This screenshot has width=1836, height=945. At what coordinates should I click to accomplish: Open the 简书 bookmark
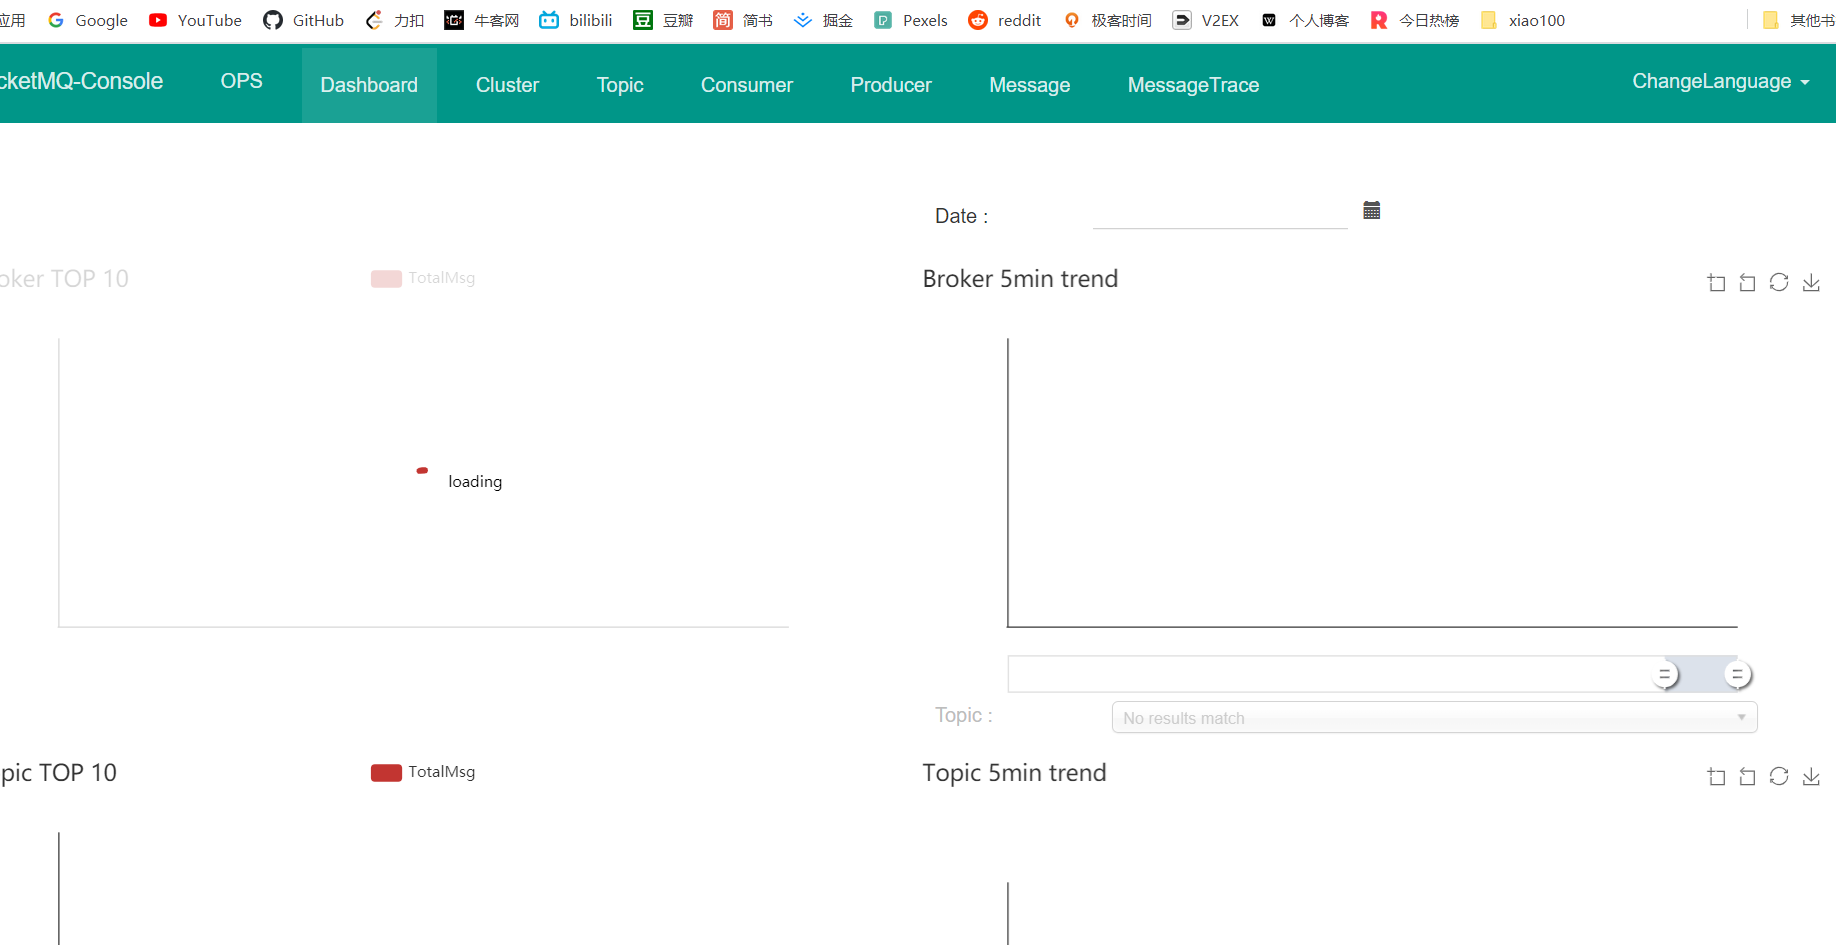(743, 20)
